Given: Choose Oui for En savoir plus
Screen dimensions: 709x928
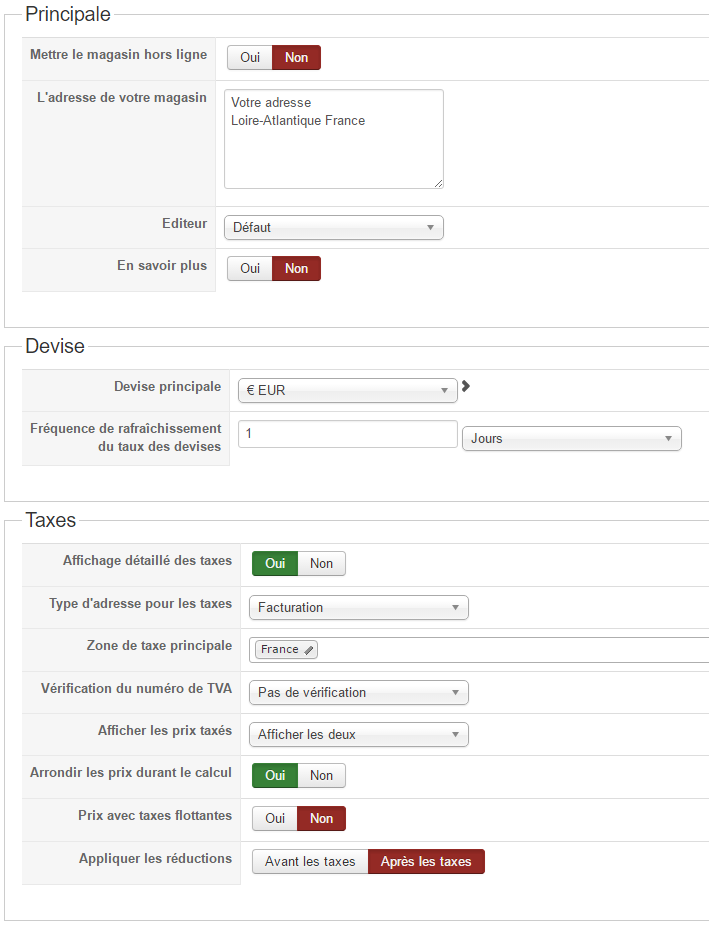Looking at the screenshot, I should pos(250,269).
